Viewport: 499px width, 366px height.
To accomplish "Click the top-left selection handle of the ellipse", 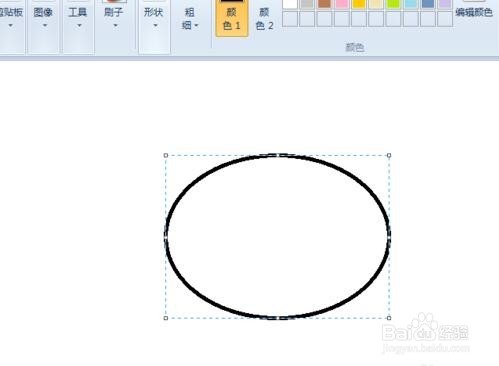I will (x=166, y=155).
